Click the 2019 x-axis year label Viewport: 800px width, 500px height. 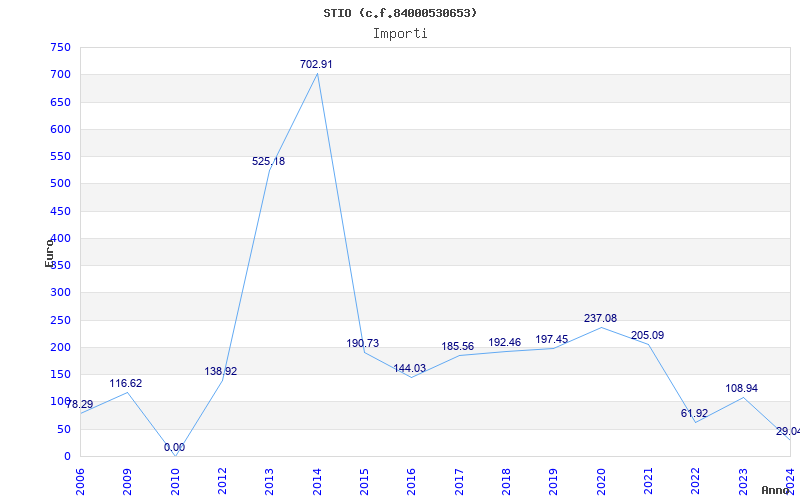[x=554, y=482]
